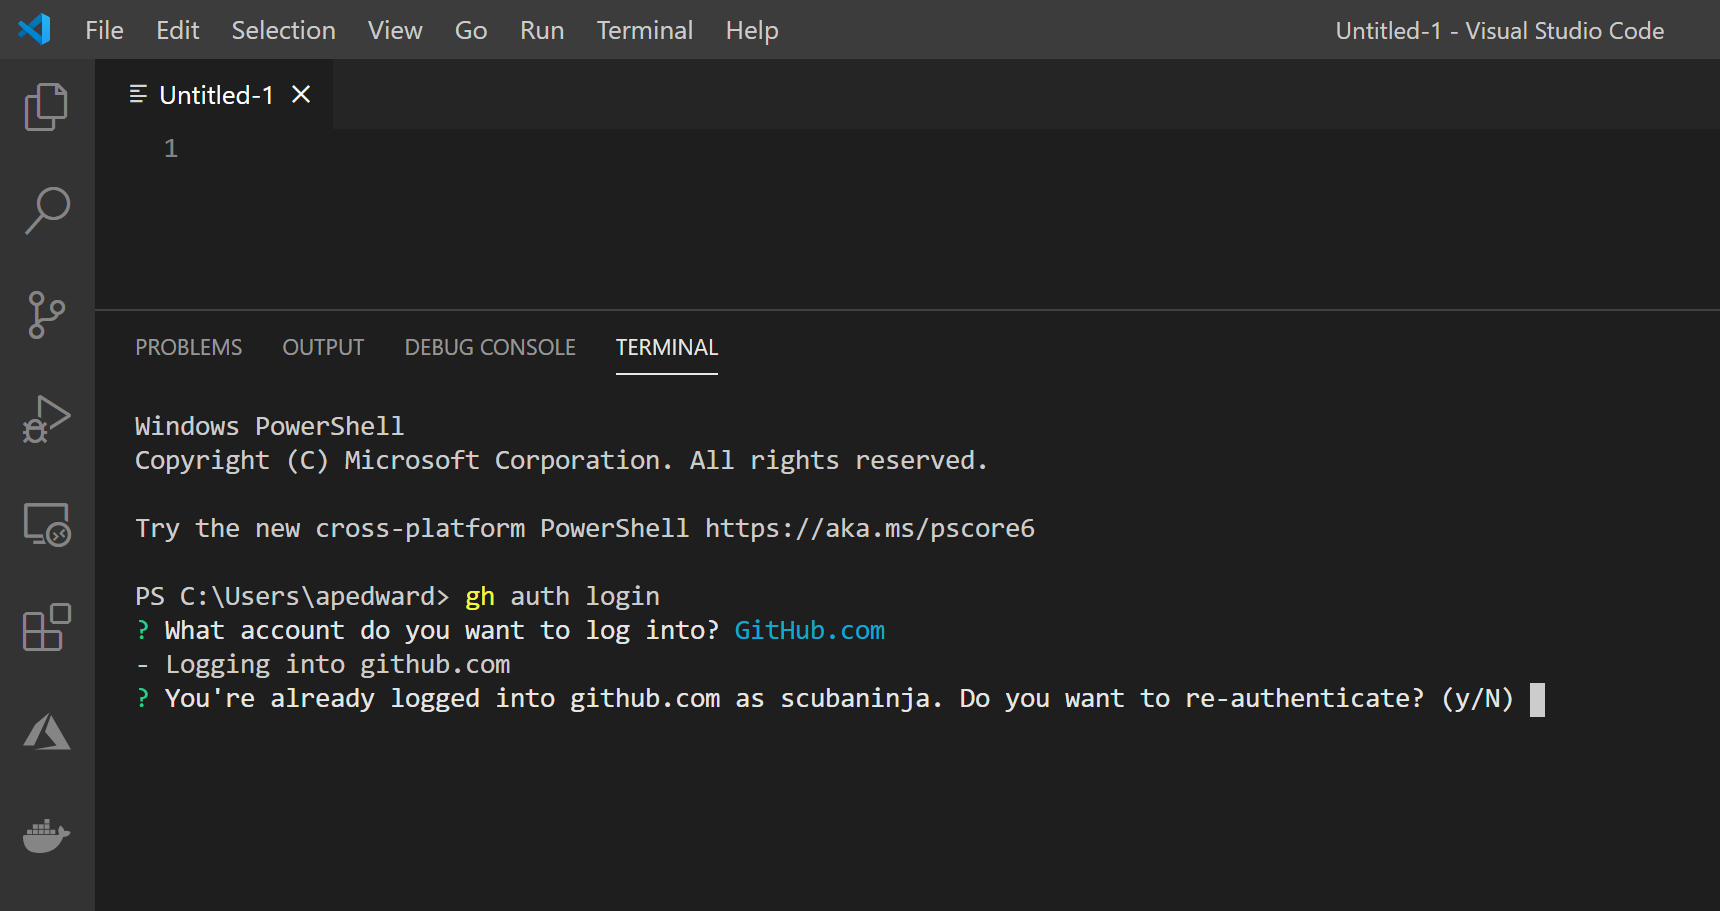Open the Search view
This screenshot has width=1720, height=911.
pos(46,210)
